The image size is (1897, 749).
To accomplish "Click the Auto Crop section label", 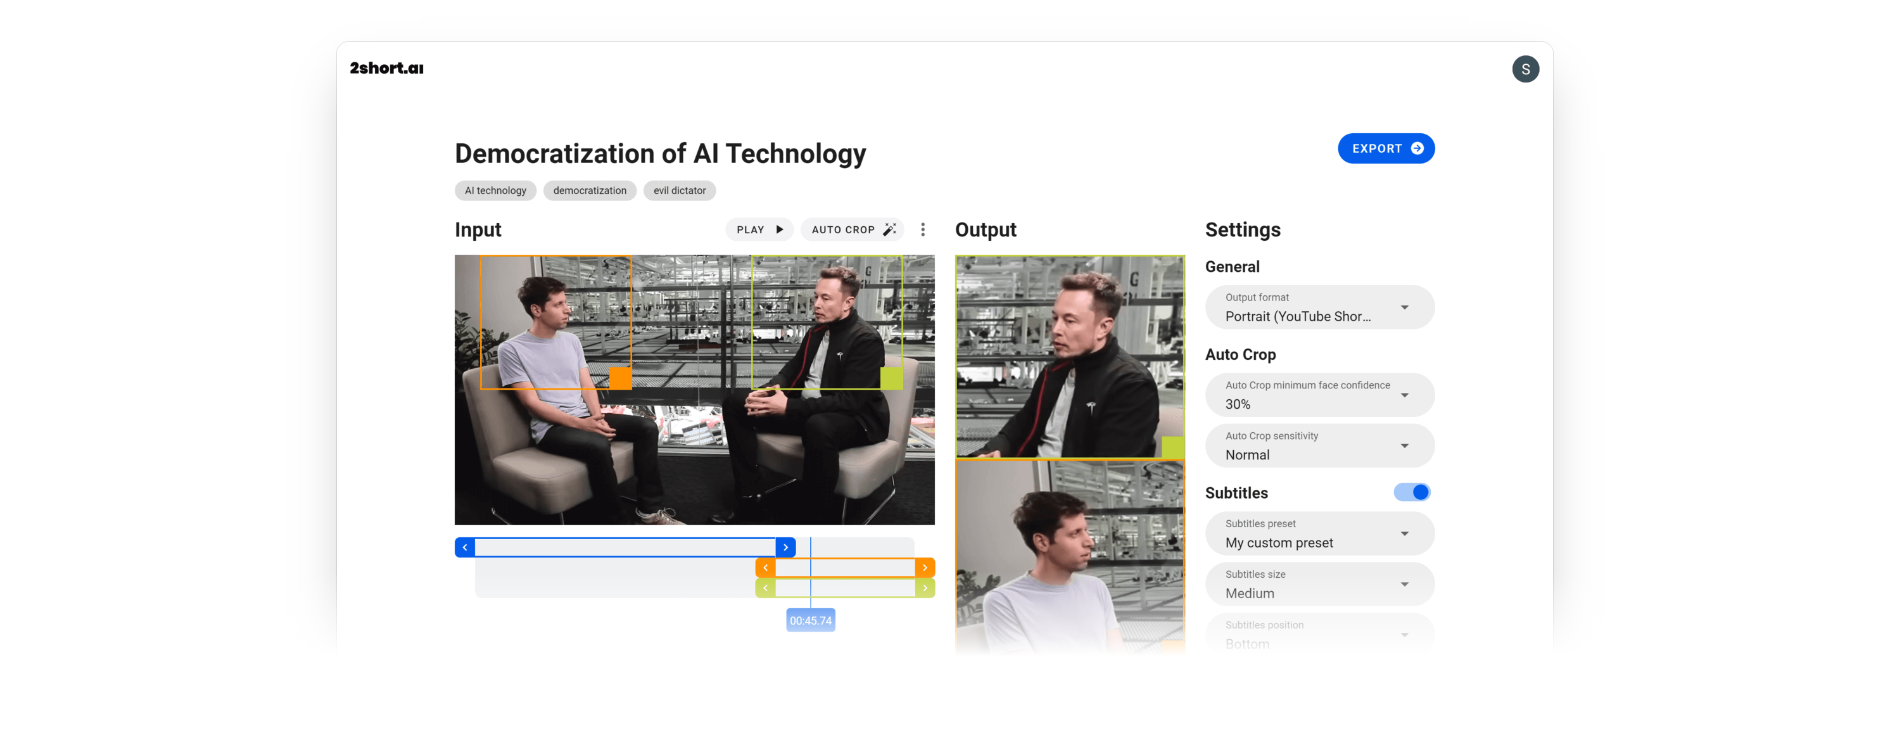I will [1240, 355].
